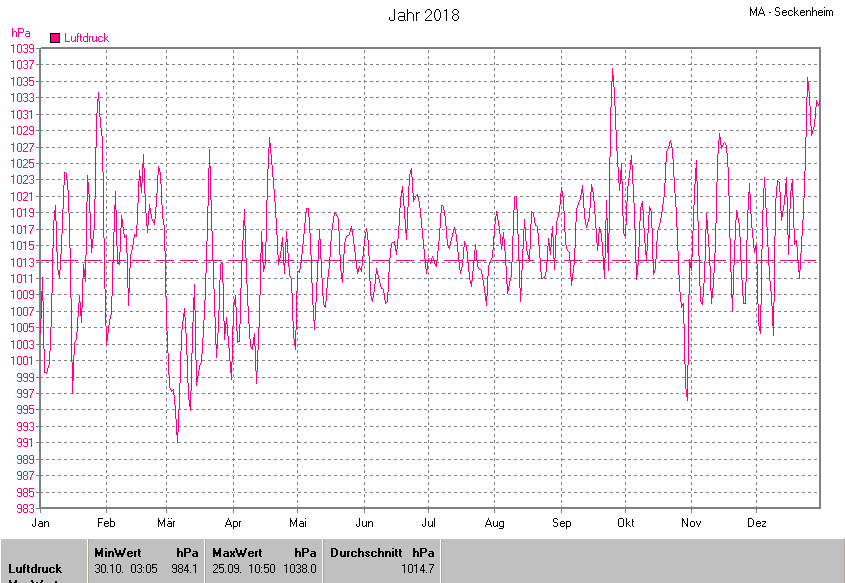Select the Luftdruck legend label

pyautogui.click(x=86, y=38)
